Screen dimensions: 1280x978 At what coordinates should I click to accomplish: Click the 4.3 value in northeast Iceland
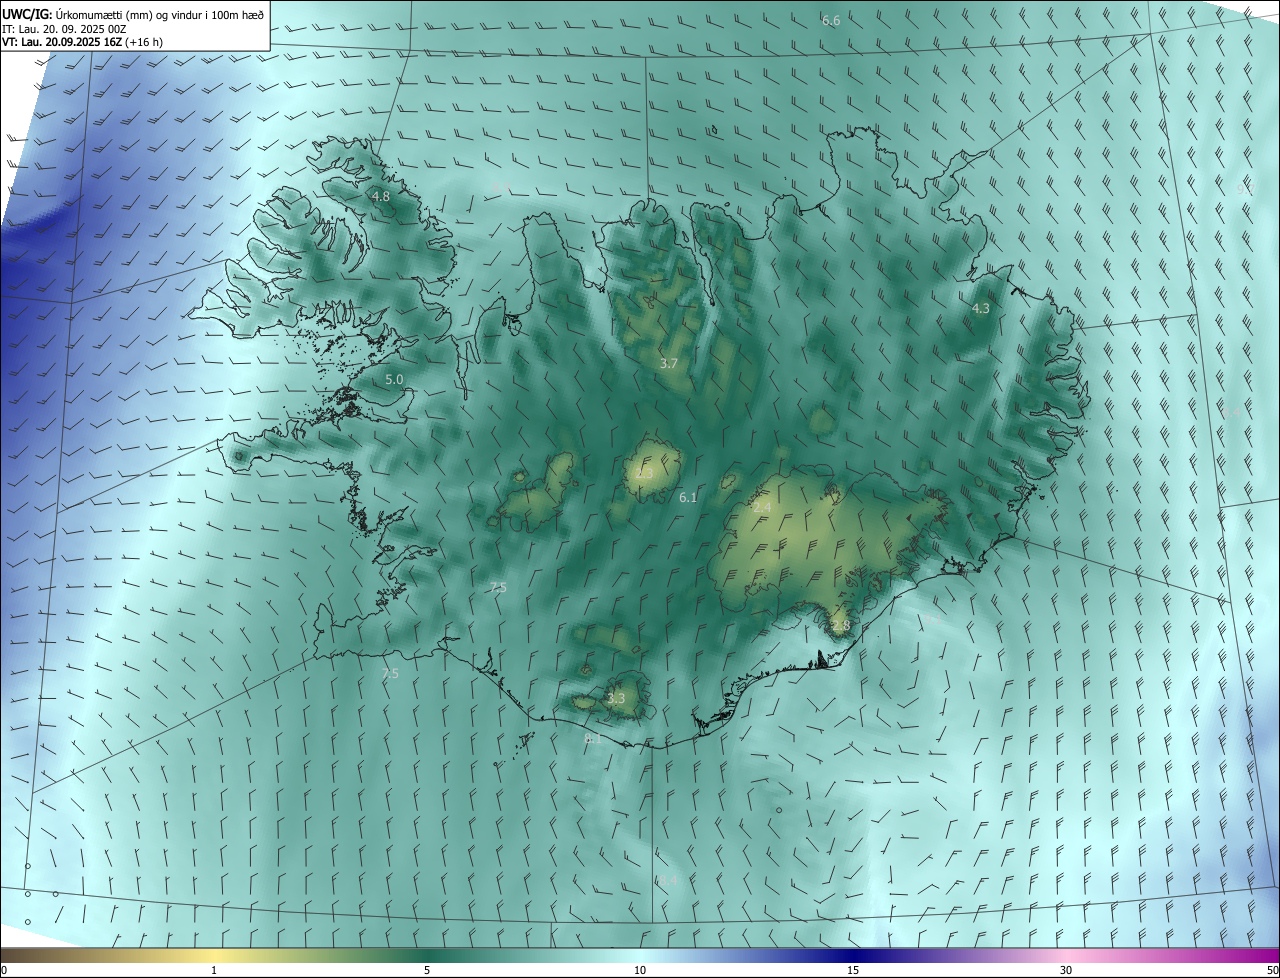click(x=981, y=309)
